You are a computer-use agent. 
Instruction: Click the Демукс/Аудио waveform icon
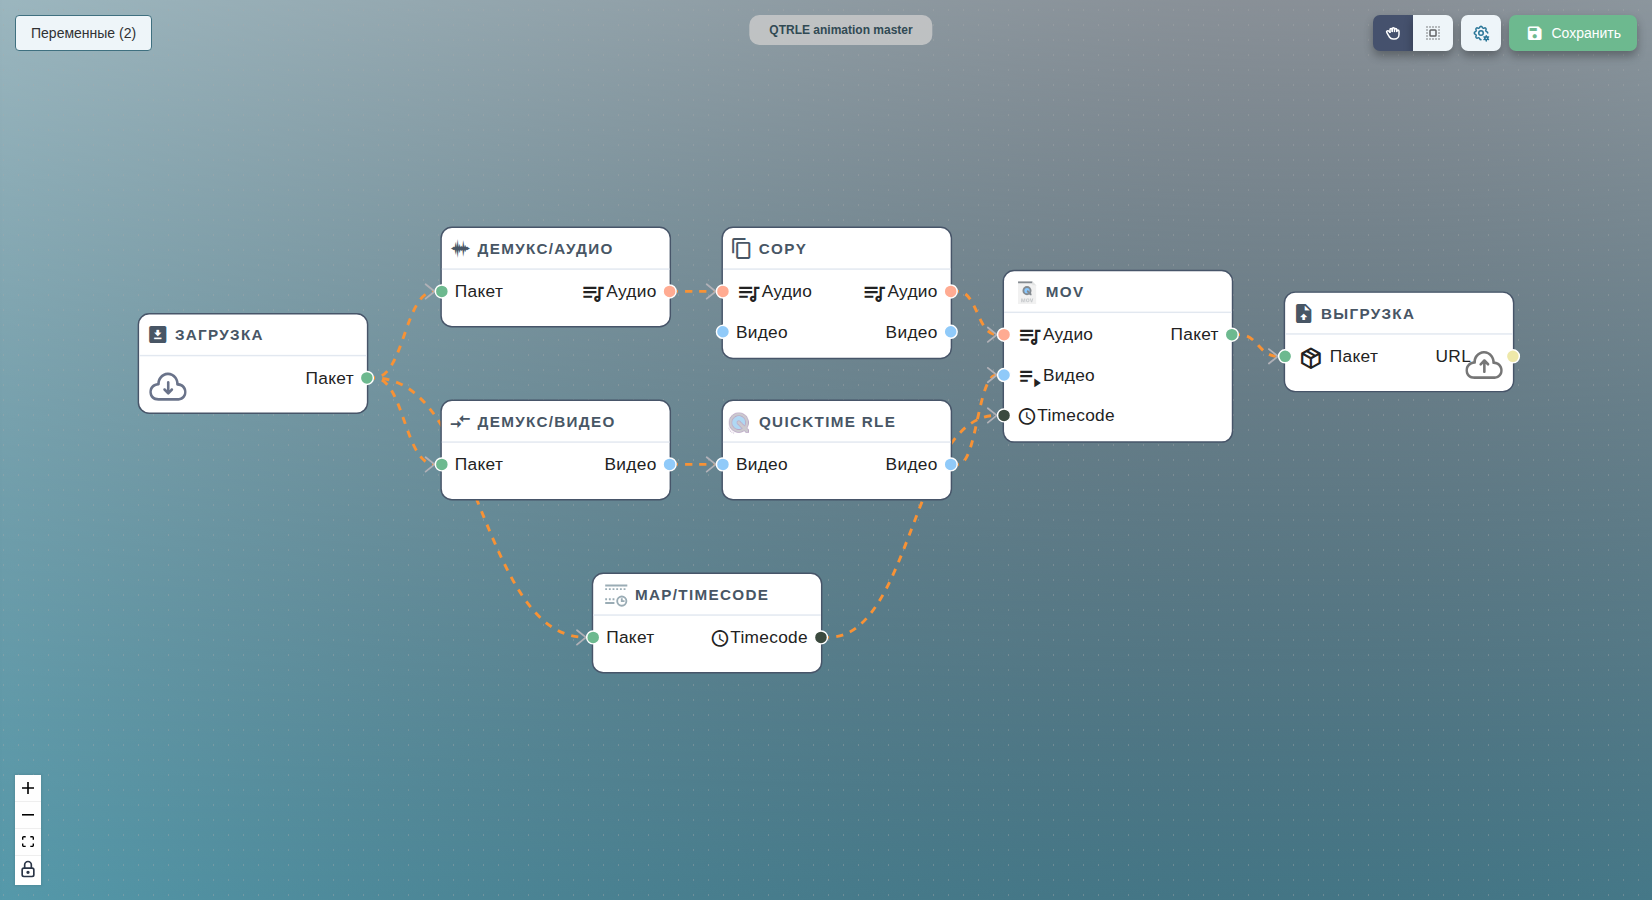[460, 248]
